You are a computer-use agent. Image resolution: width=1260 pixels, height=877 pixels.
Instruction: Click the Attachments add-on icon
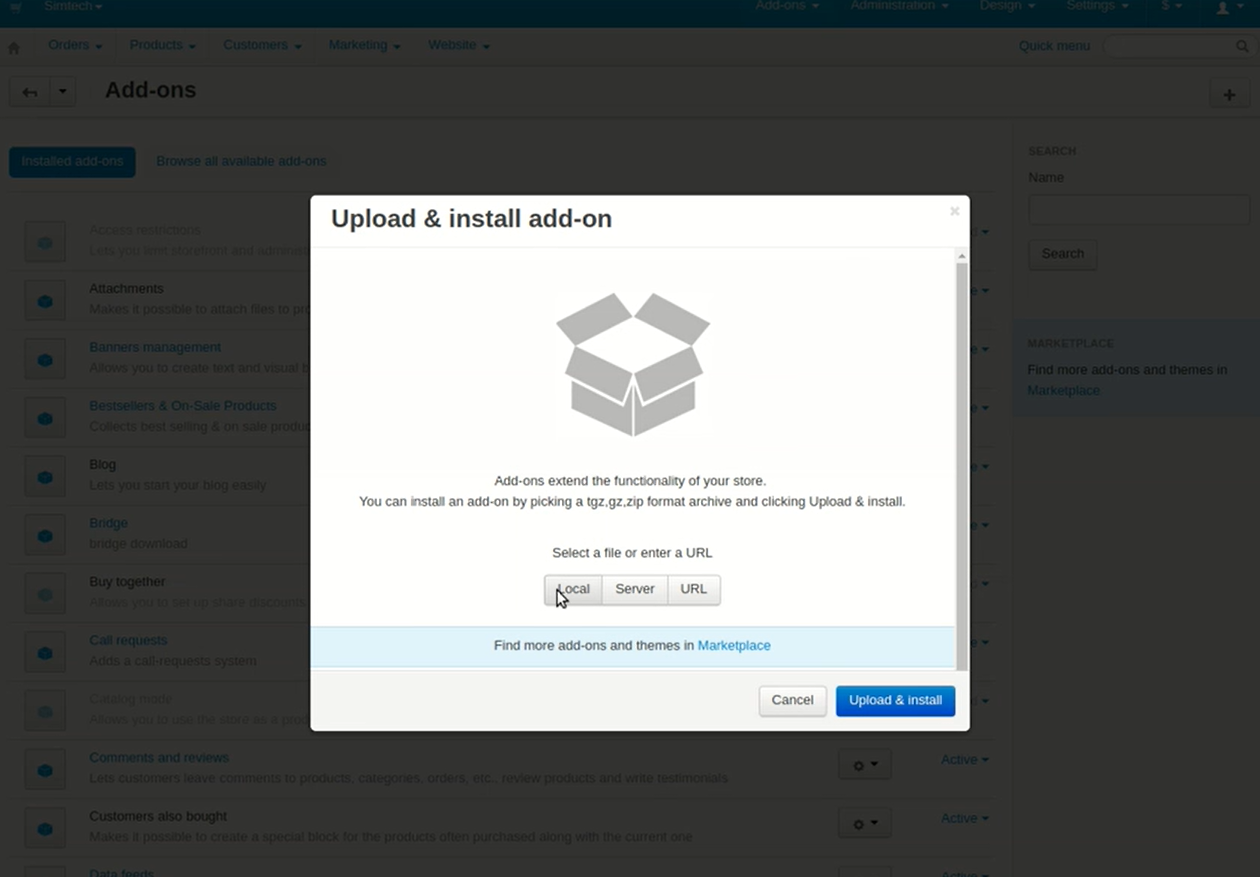tap(45, 300)
